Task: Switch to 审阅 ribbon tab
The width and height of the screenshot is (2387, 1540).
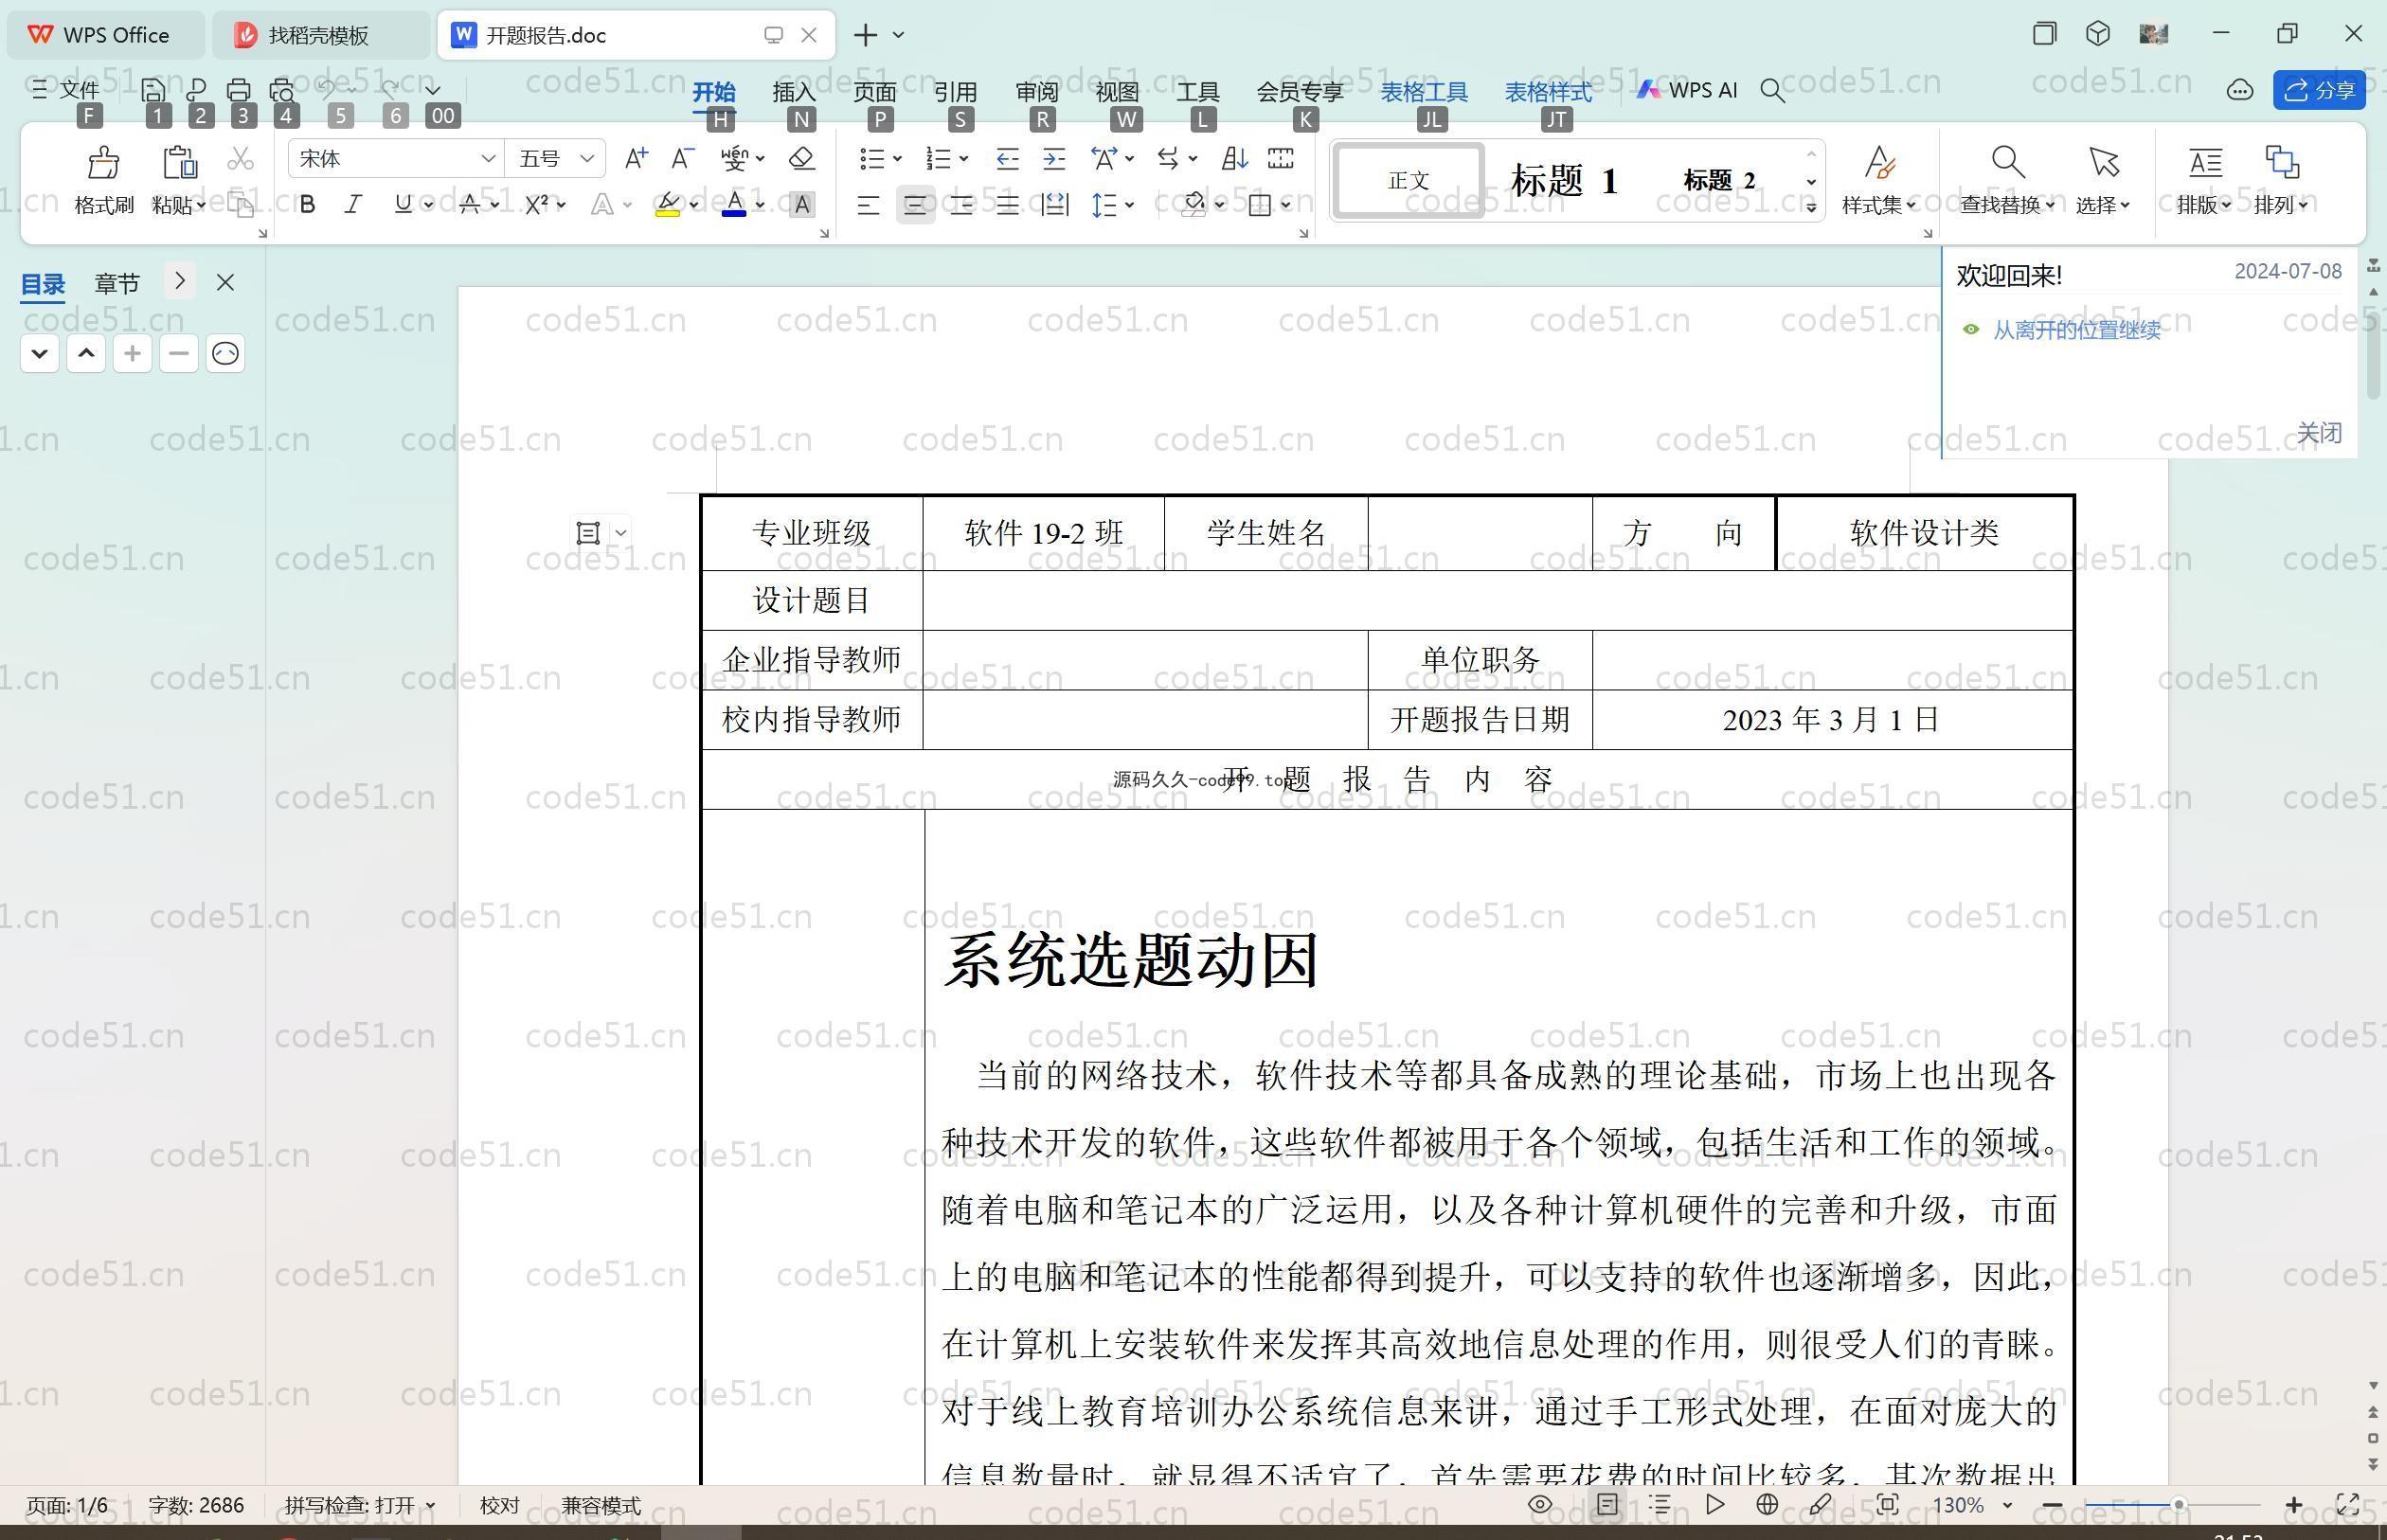Action: pyautogui.click(x=1037, y=92)
